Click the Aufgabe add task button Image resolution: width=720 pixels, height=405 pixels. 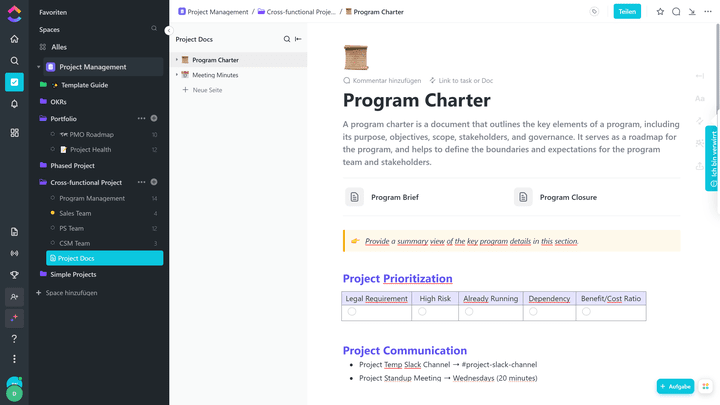click(x=675, y=386)
